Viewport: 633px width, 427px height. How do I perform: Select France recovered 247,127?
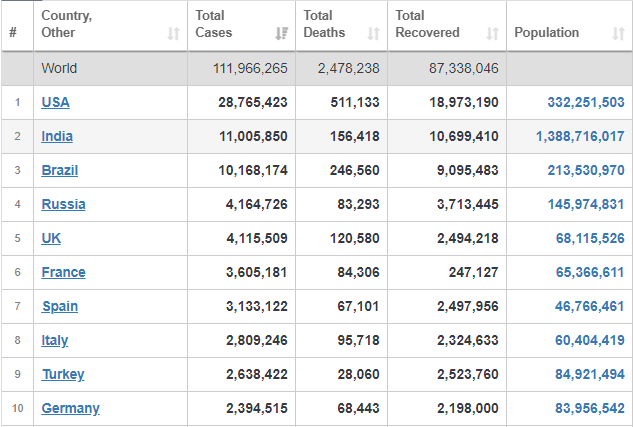[474, 272]
